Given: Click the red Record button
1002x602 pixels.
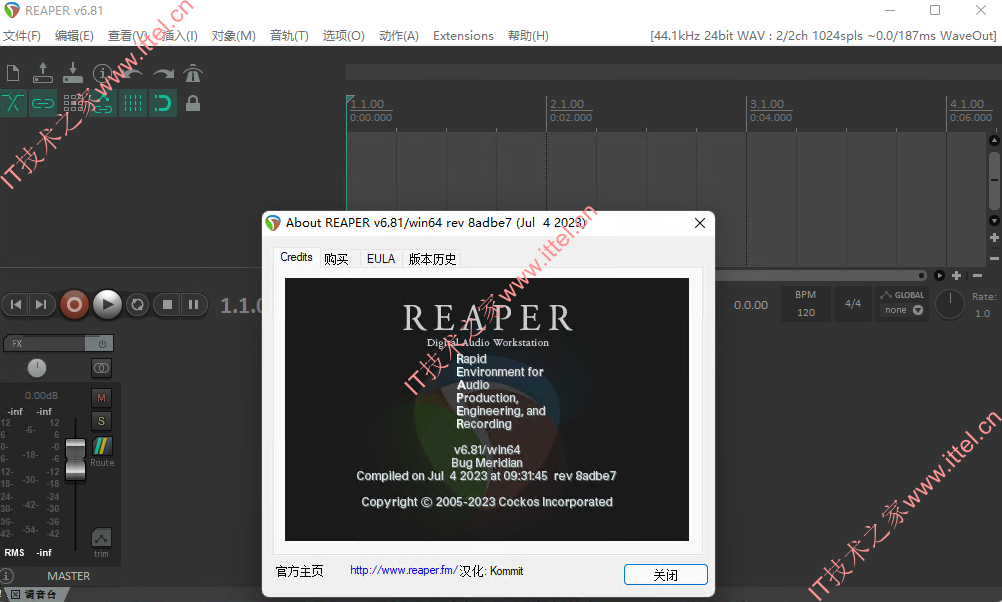Looking at the screenshot, I should click(74, 305).
